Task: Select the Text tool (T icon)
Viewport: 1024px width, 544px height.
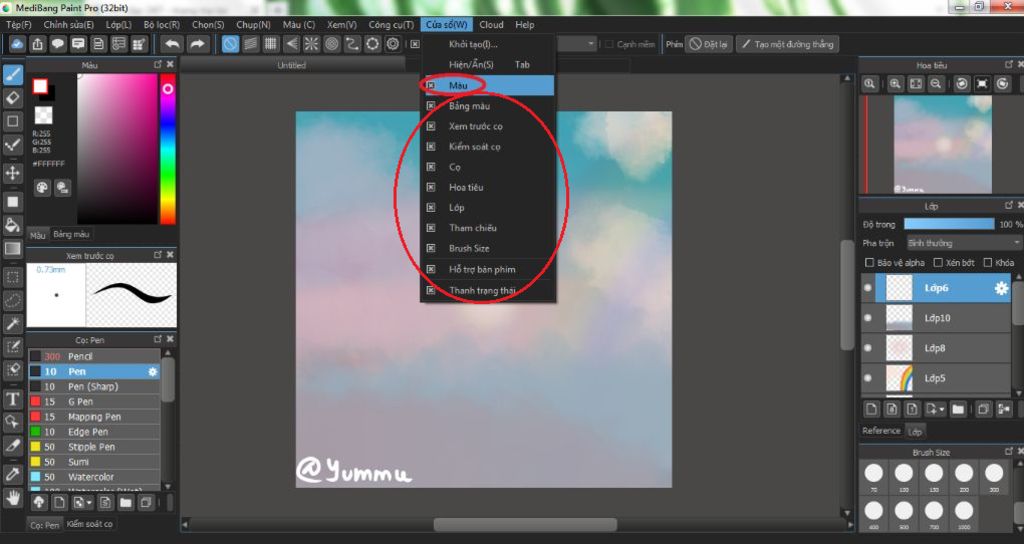Action: point(12,398)
